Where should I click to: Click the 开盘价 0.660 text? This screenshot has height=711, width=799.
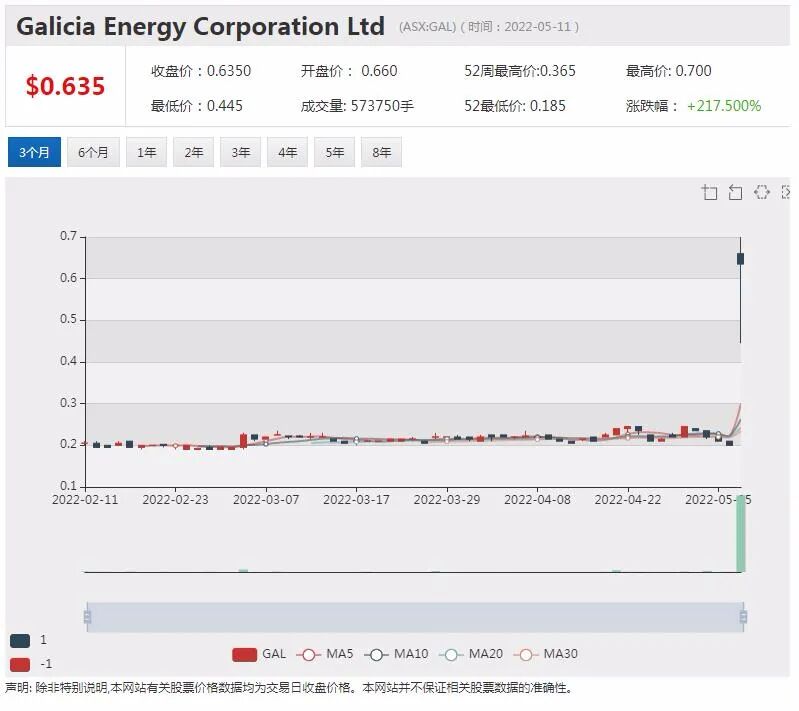point(349,71)
